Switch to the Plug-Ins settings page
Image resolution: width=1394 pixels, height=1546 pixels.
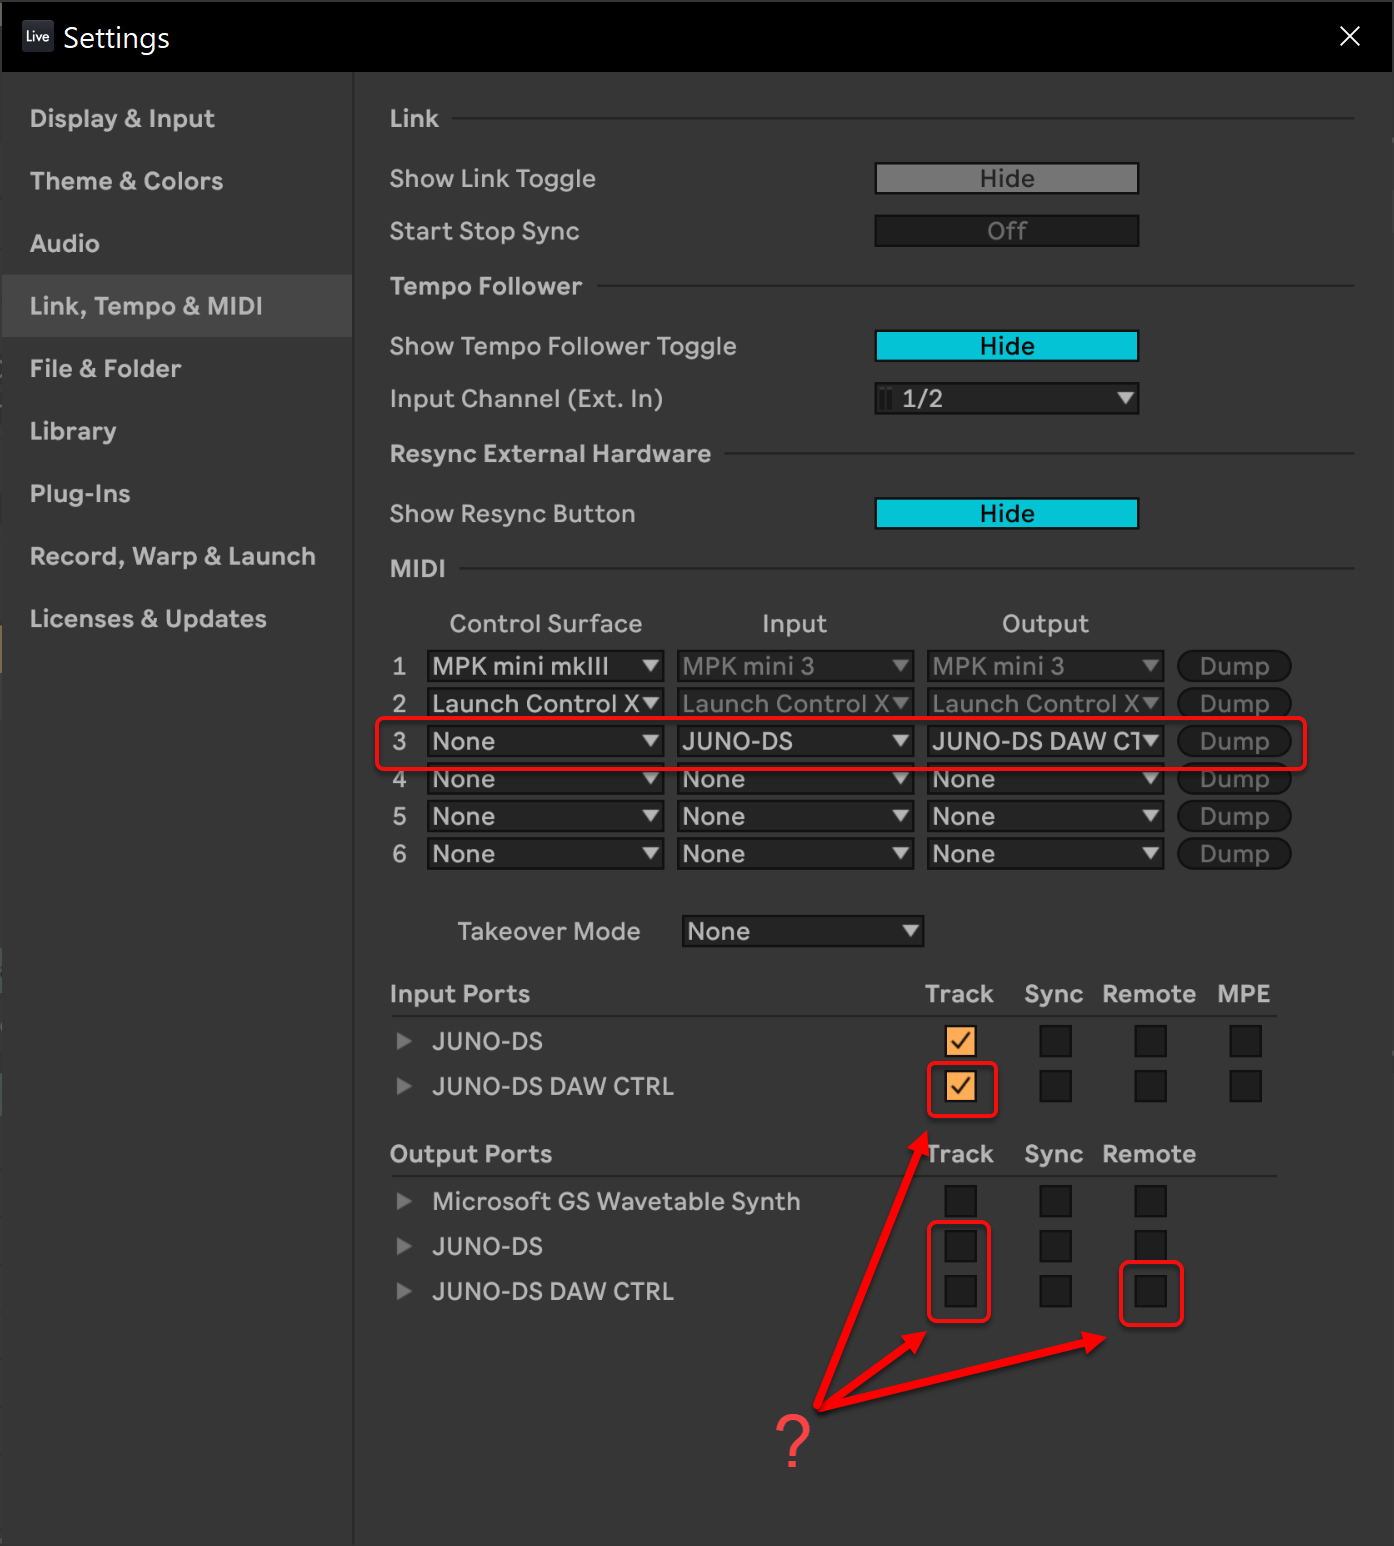pos(80,494)
